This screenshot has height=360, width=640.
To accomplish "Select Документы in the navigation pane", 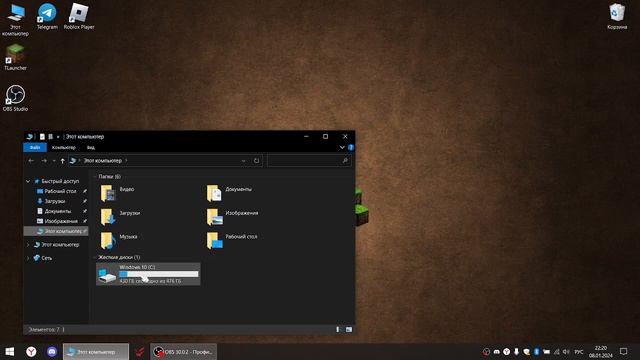I will 58,211.
